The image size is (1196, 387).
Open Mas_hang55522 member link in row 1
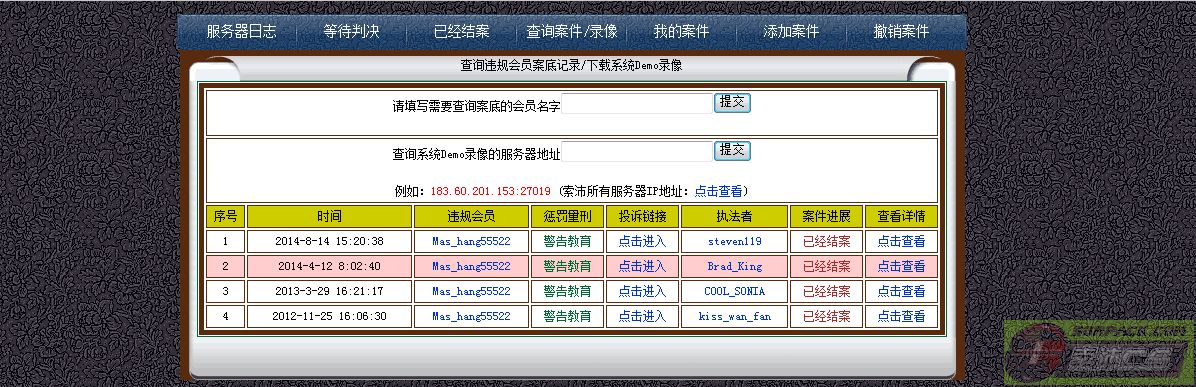(471, 242)
